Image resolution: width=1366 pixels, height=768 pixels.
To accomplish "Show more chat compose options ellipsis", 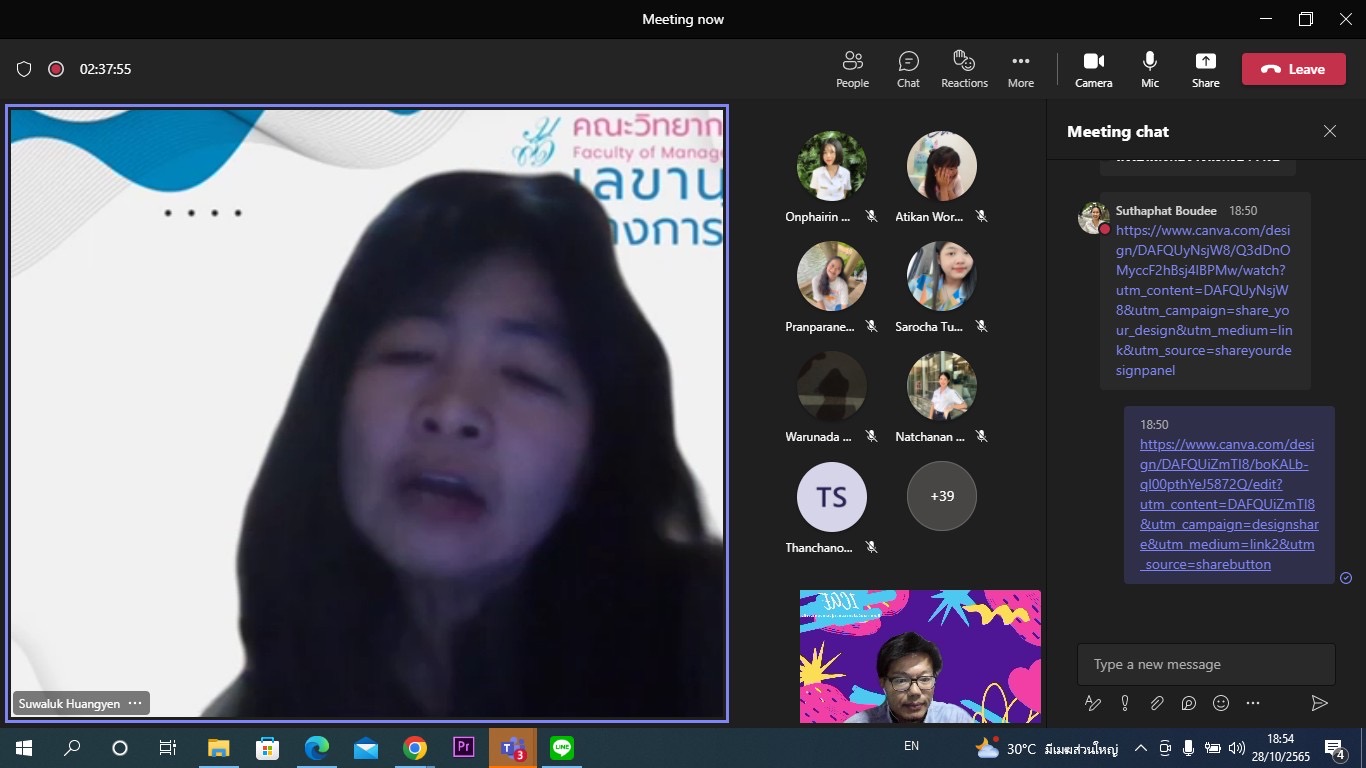I will [1253, 703].
